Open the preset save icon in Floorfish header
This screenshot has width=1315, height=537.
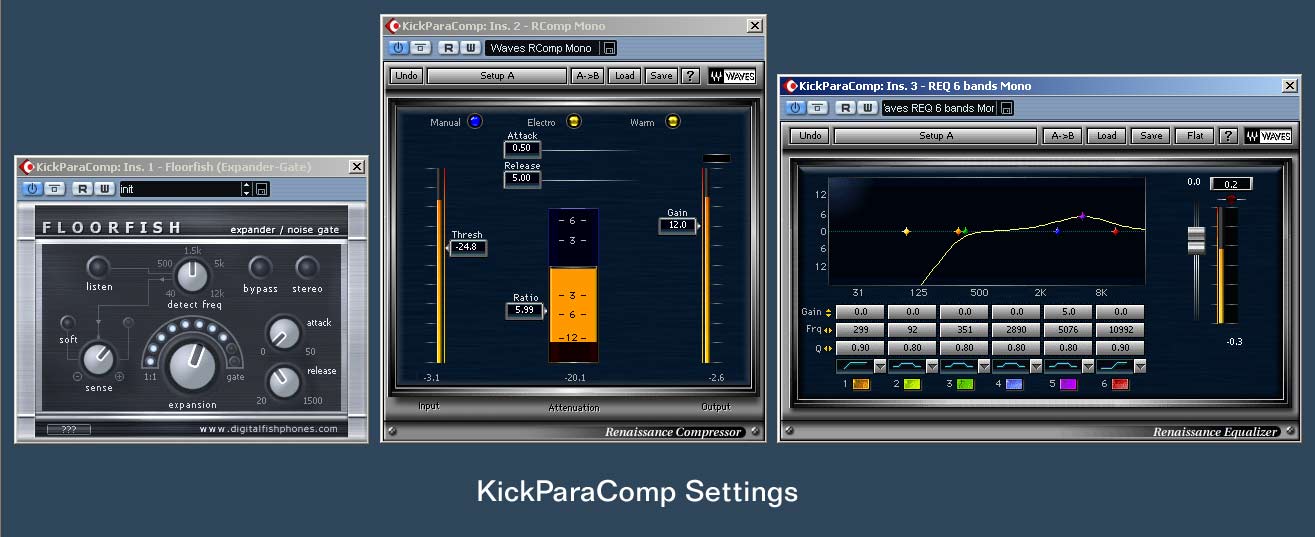pyautogui.click(x=261, y=188)
